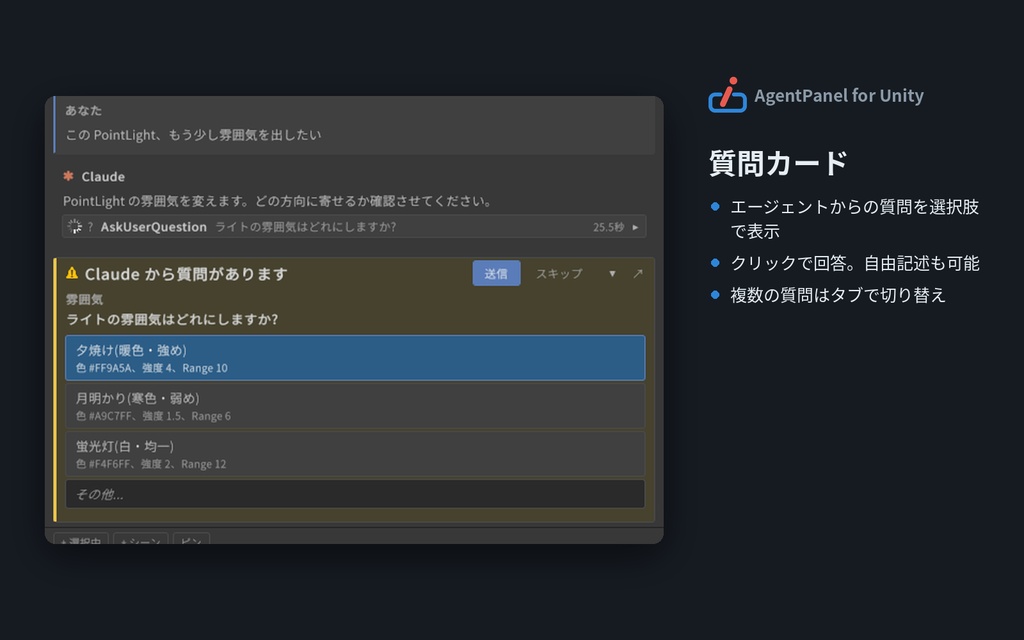Click the user message about PointLight 雰囲気
This screenshot has width=1024, height=640.
click(193, 135)
